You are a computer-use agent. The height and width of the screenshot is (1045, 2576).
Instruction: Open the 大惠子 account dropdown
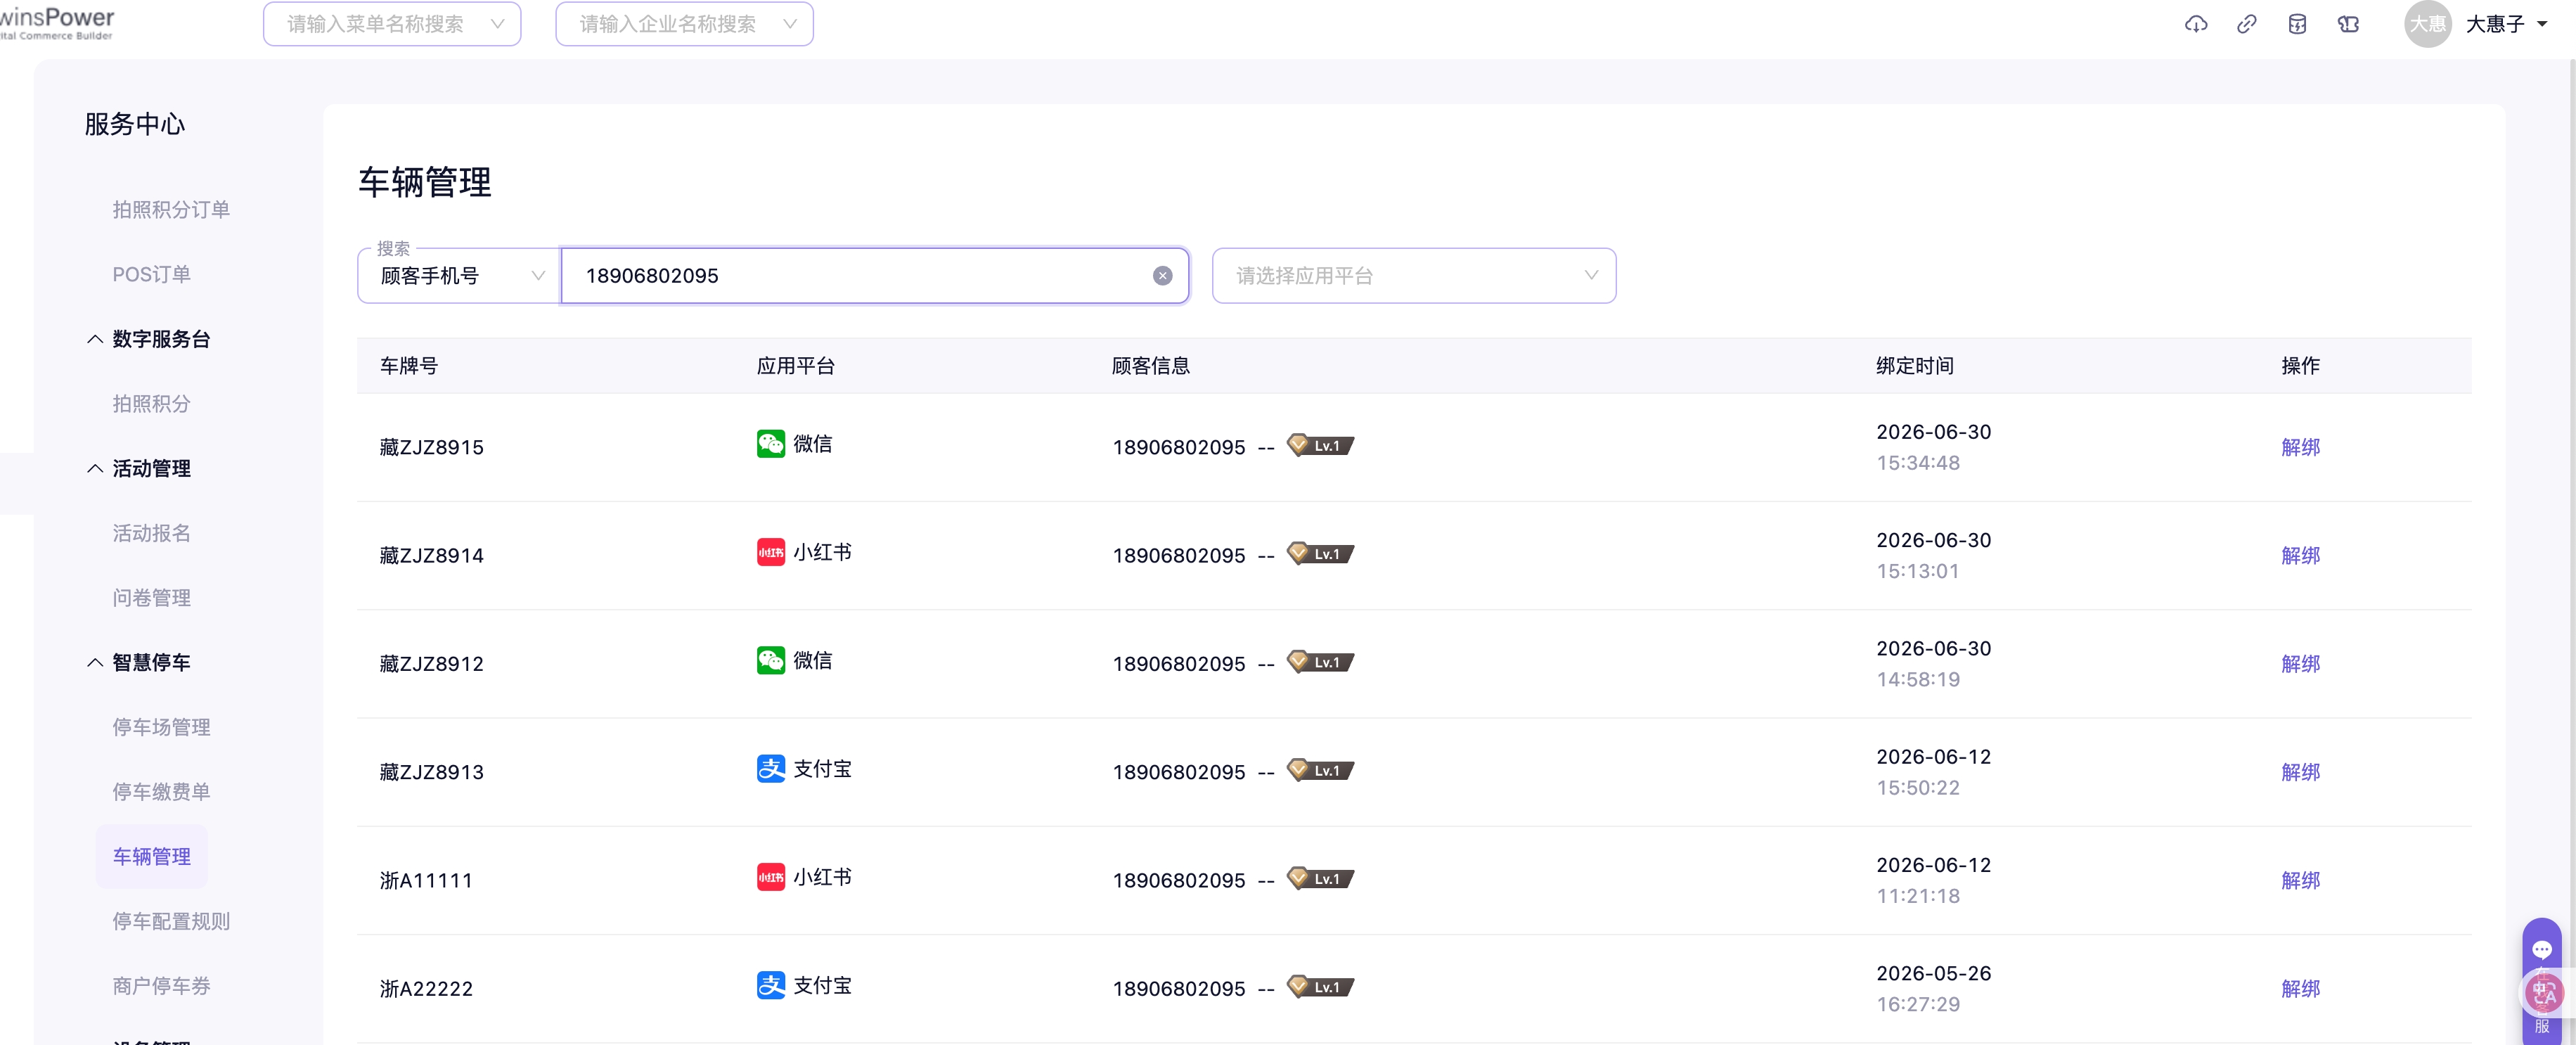click(x=2506, y=24)
